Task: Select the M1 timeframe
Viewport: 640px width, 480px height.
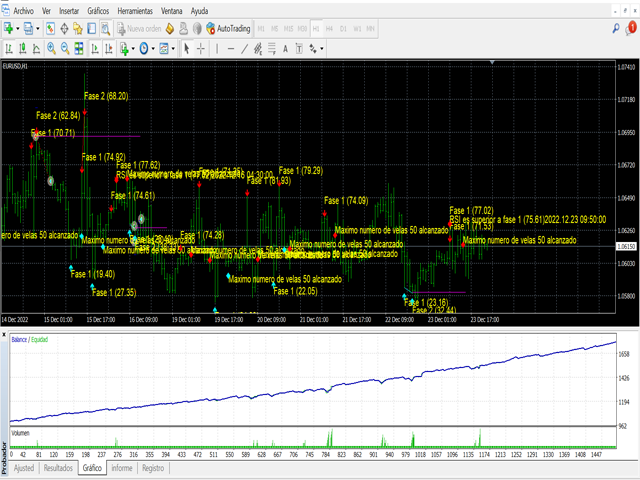Action: pyautogui.click(x=261, y=29)
